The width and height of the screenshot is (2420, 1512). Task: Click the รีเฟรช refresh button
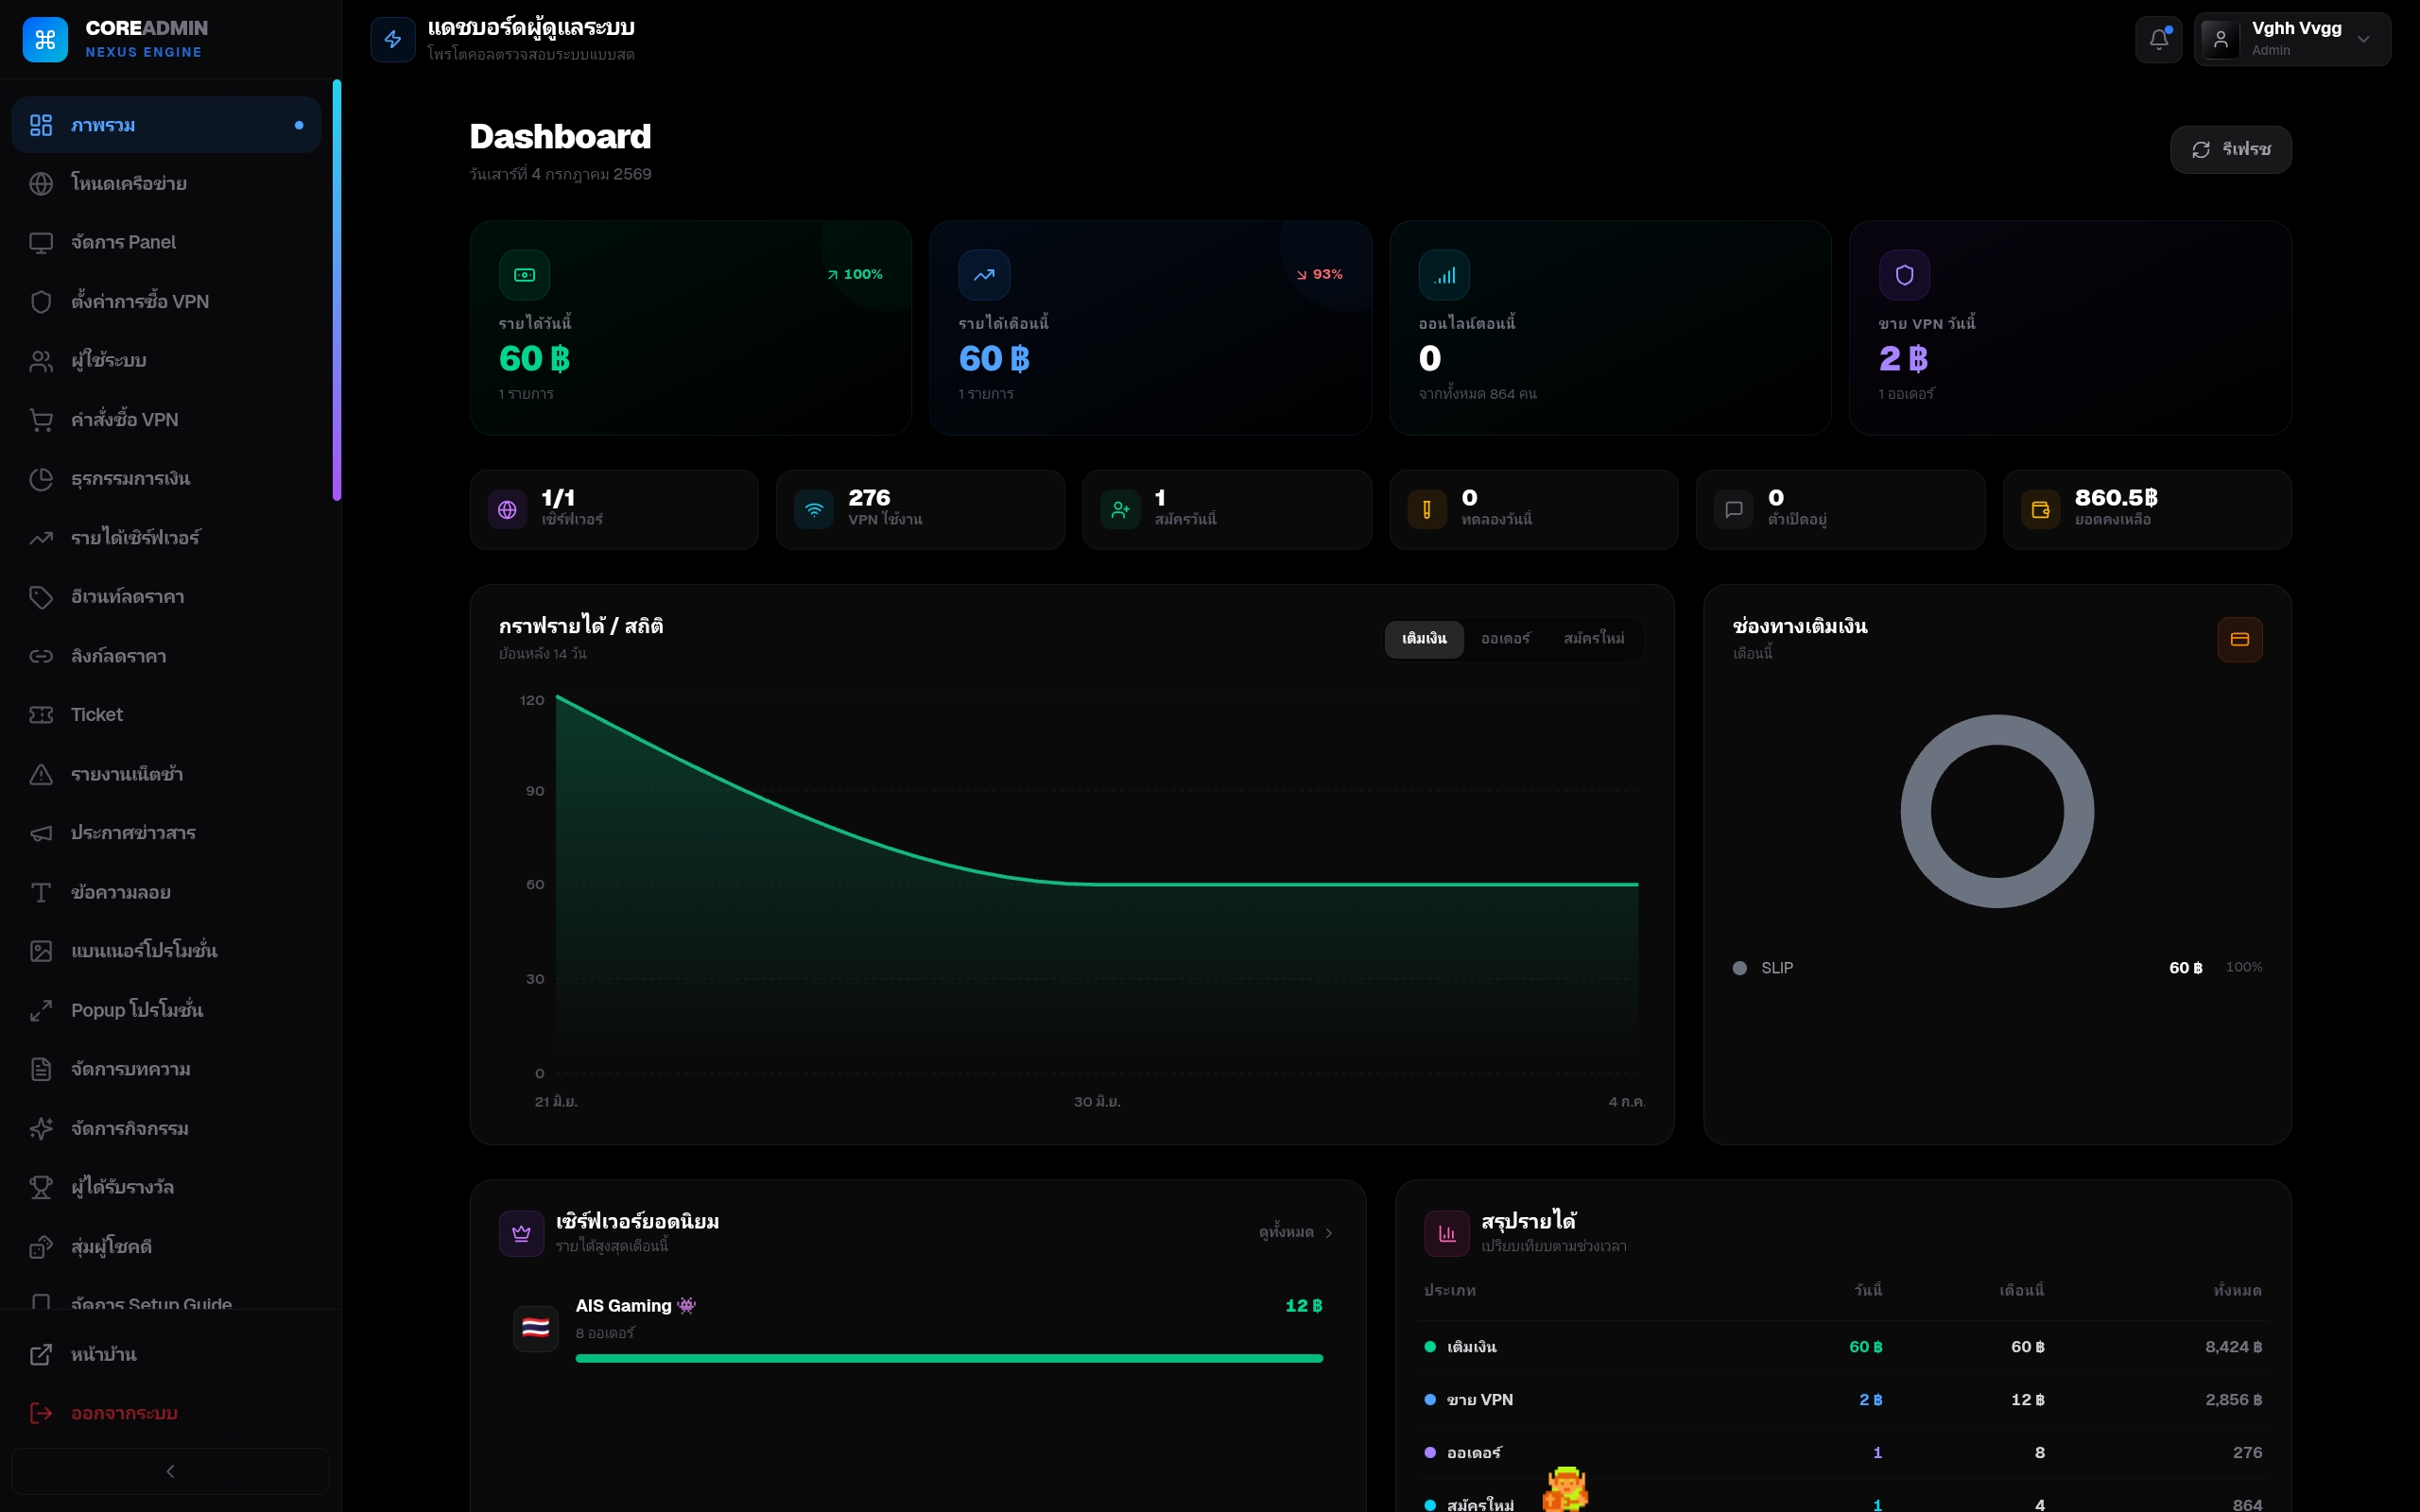[x=2230, y=150]
